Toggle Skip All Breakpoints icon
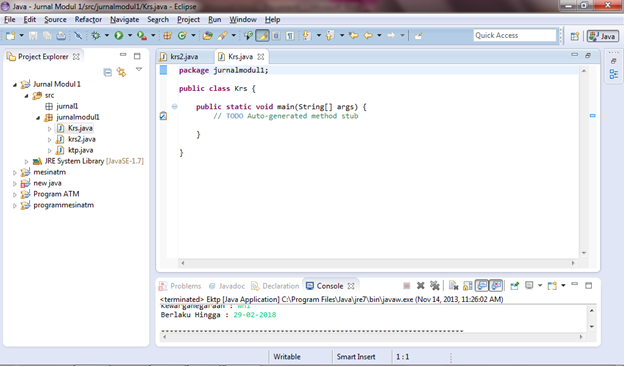Screen dimensions: 625x367 tap(78, 36)
